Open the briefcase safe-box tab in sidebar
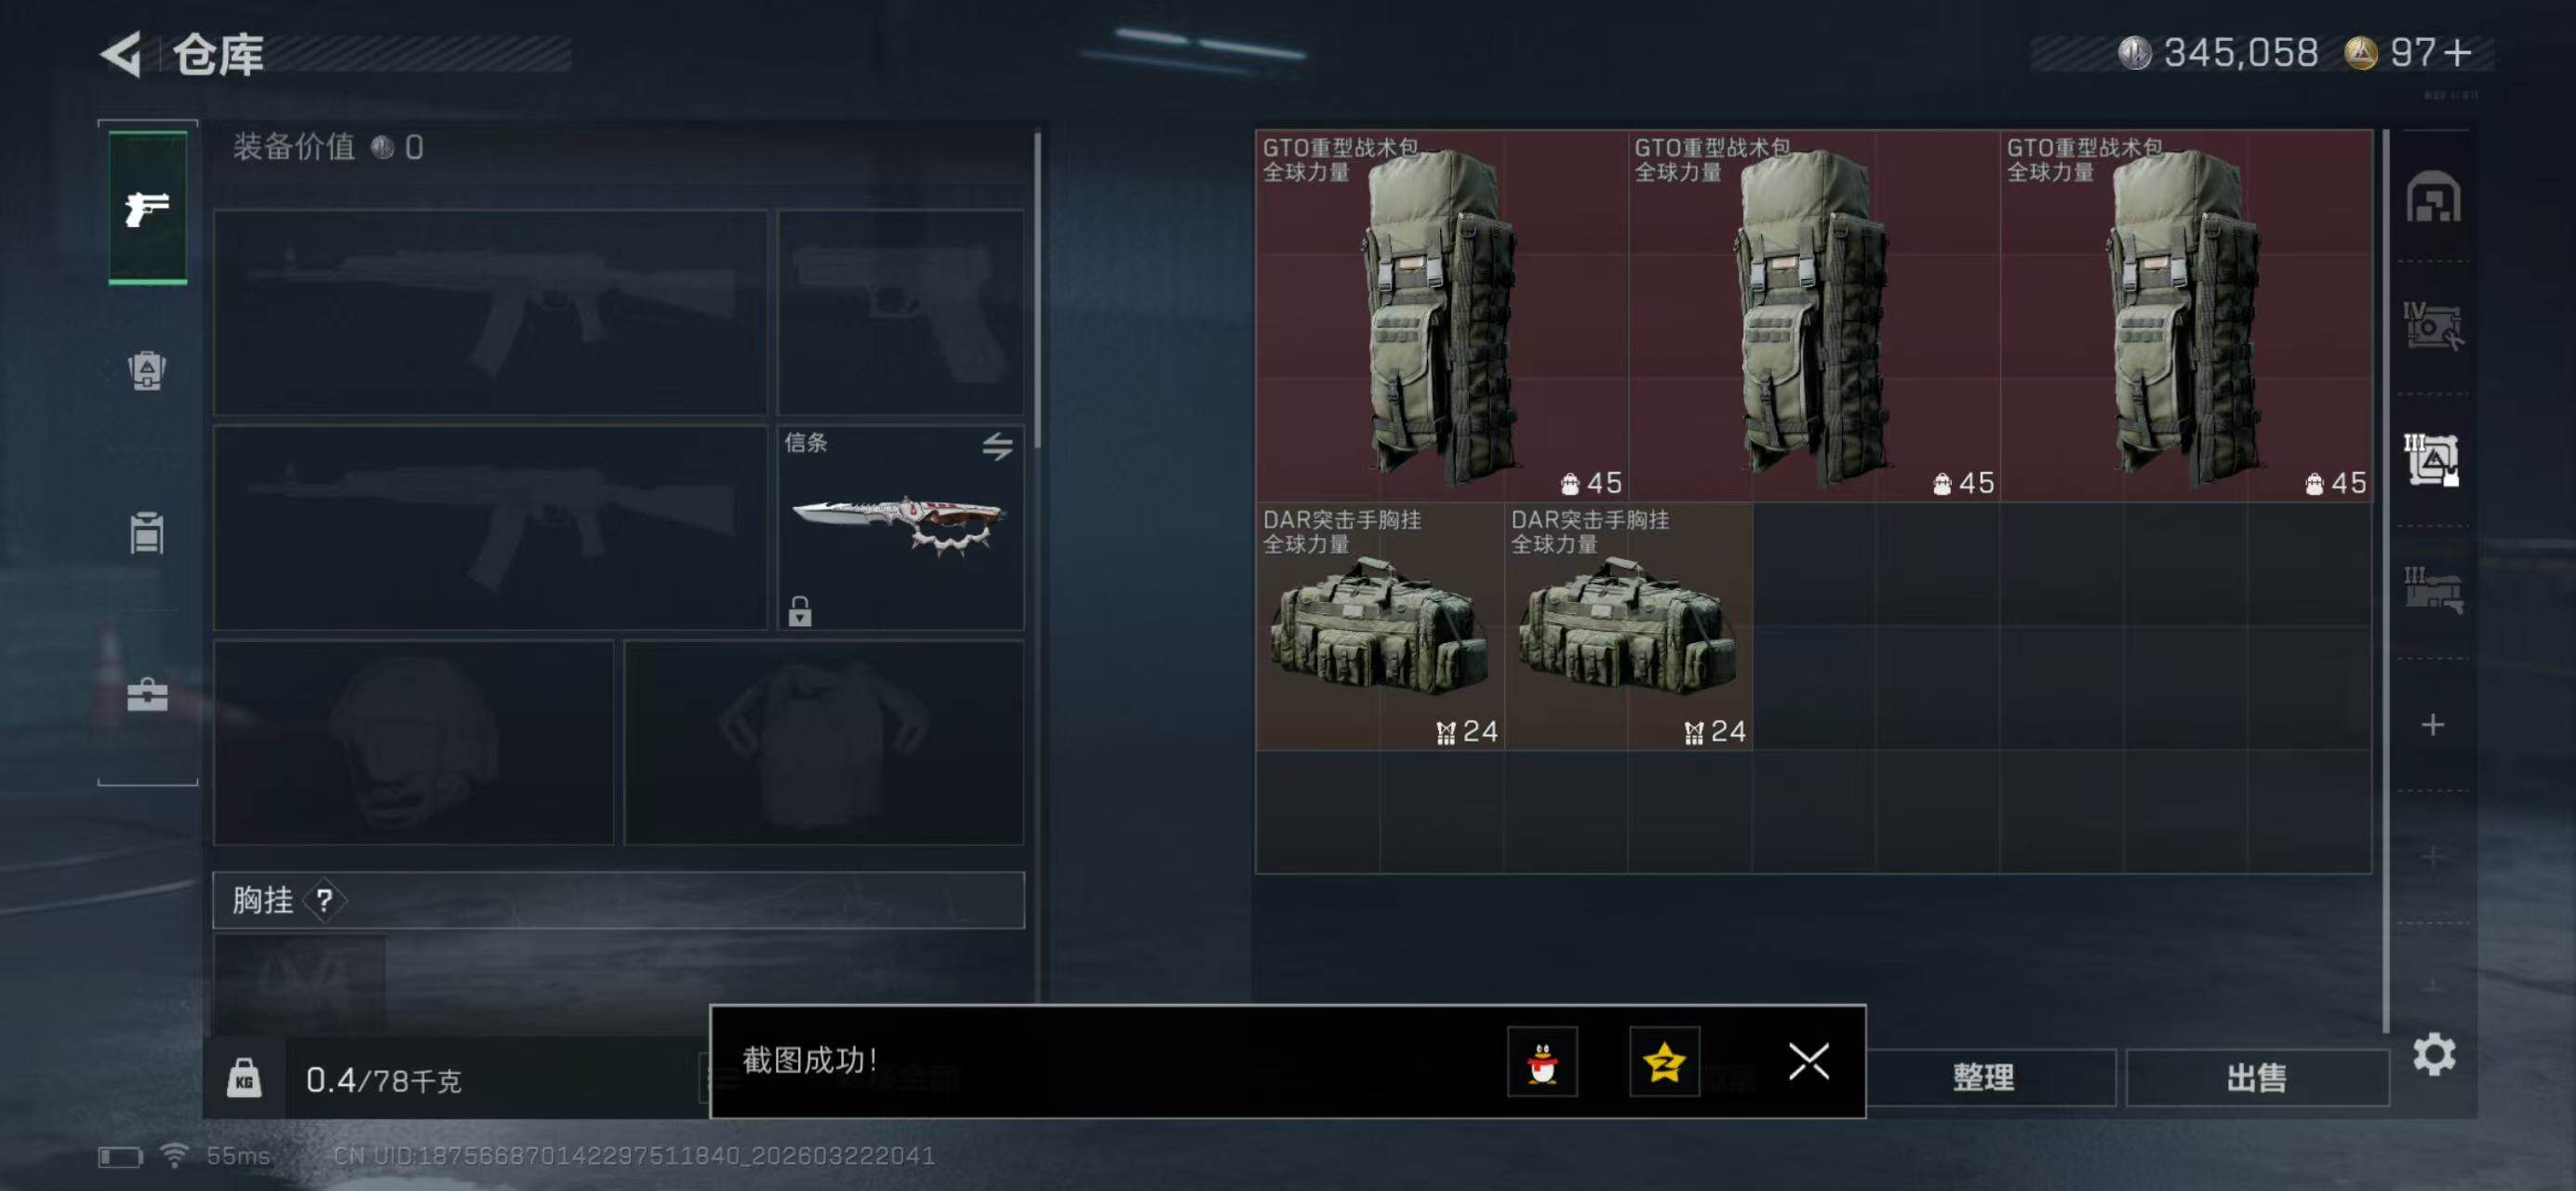The height and width of the screenshot is (1191, 2576). pyautogui.click(x=147, y=694)
